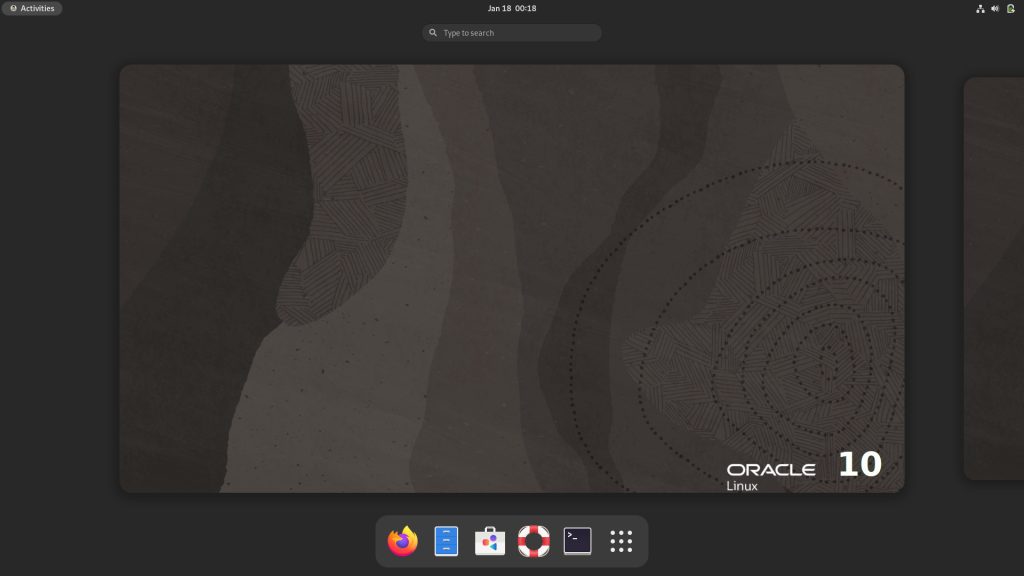Click the green updates icon in the tray
Image resolution: width=1024 pixels, height=576 pixels.
[x=1008, y=8]
